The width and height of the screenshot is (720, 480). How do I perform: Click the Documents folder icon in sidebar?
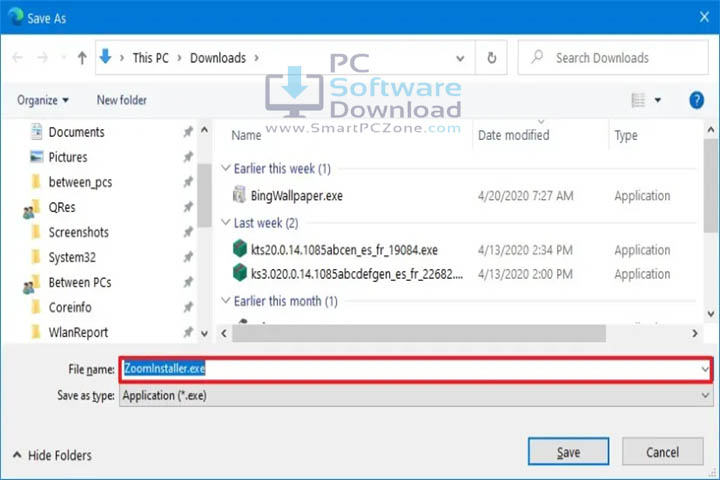click(x=36, y=132)
